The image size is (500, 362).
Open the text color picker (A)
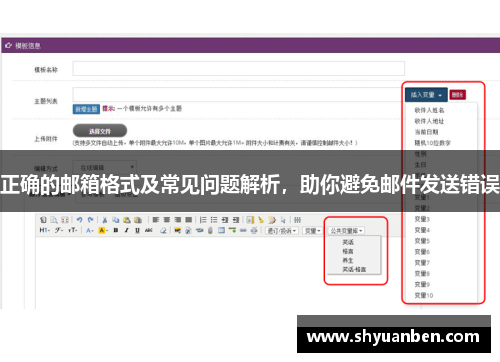(x=89, y=230)
